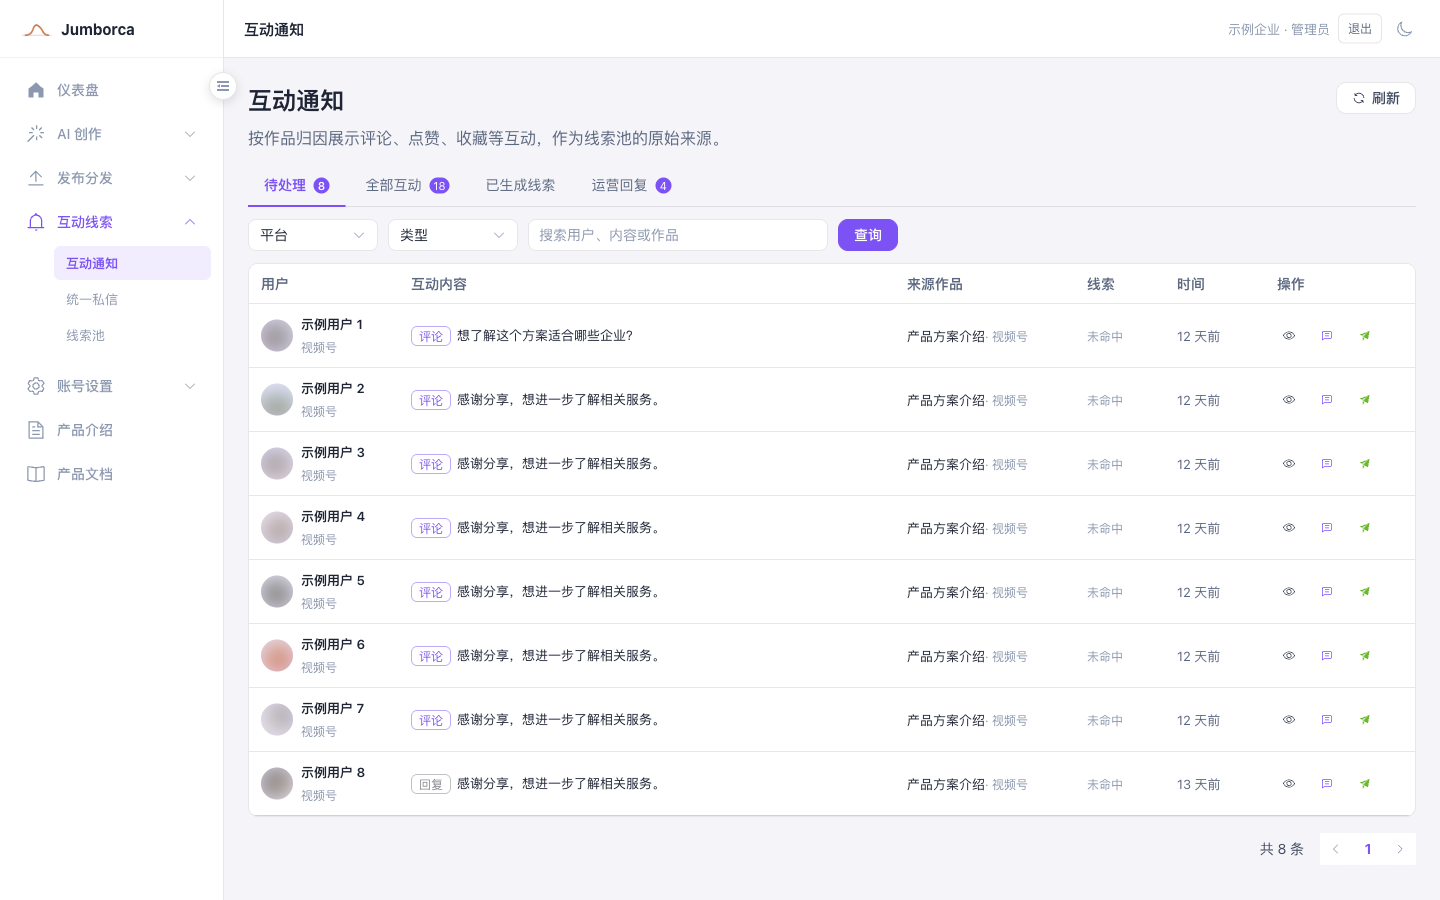Open the 平台 filter dropdown
The width and height of the screenshot is (1440, 900).
tap(313, 235)
